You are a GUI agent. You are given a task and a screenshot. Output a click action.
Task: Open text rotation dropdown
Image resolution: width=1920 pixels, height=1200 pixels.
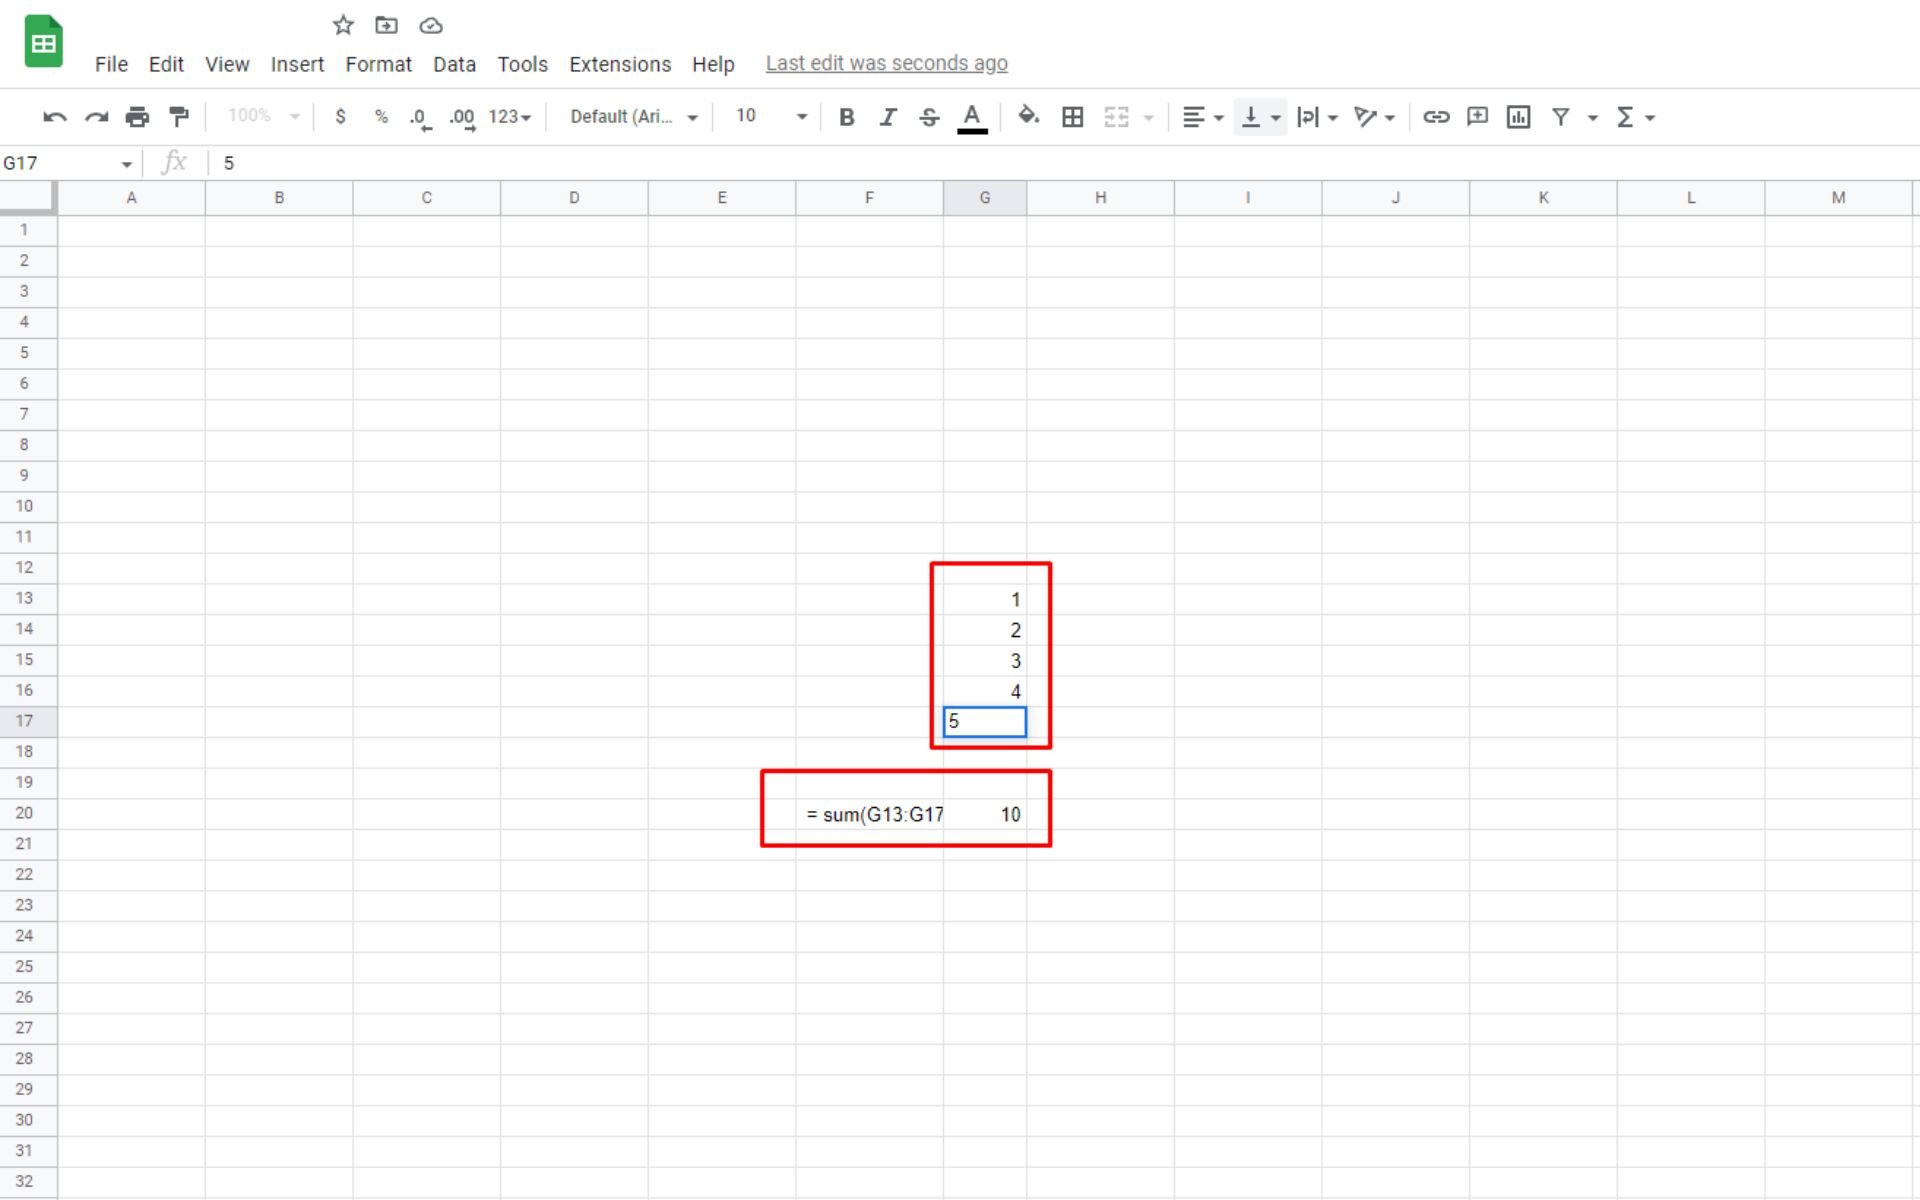point(1374,117)
